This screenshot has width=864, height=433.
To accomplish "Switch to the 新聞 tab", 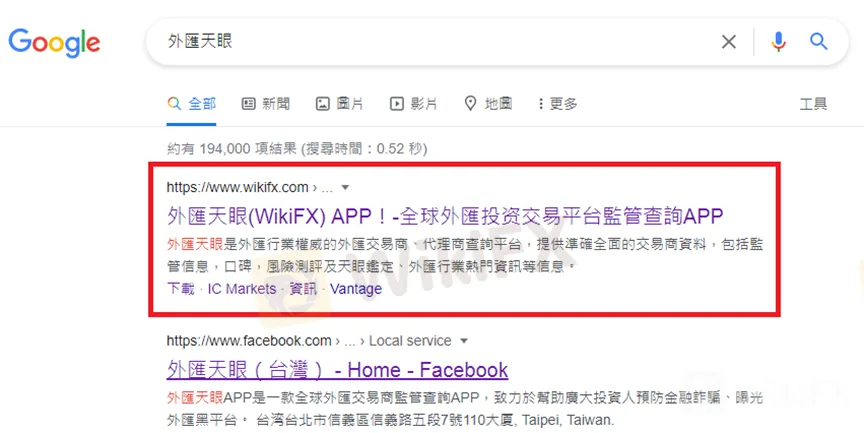I will [x=266, y=104].
